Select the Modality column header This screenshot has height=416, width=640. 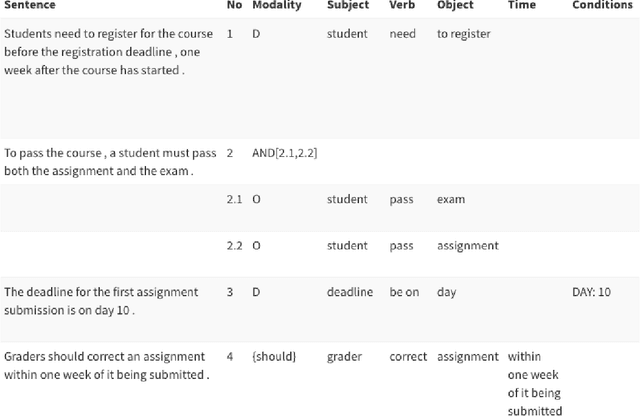274,6
